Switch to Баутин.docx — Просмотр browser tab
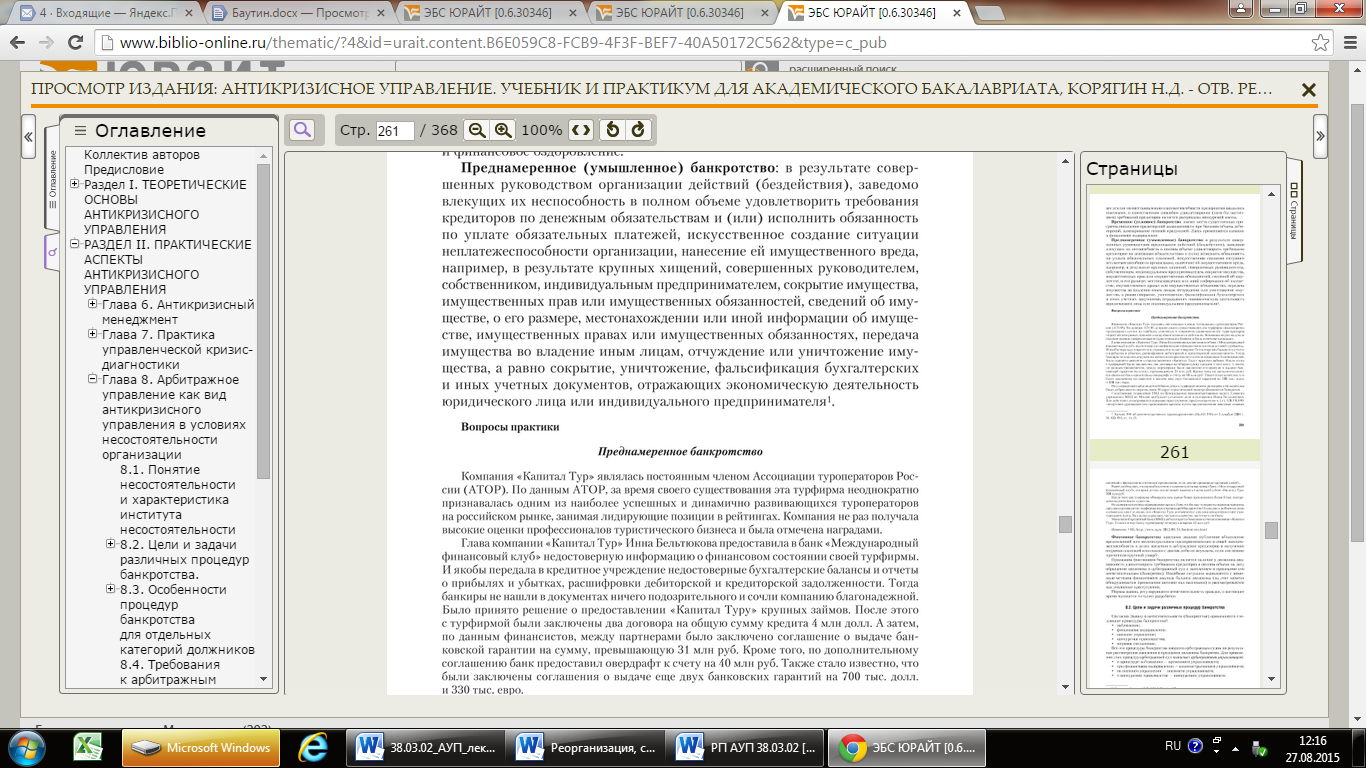The width and height of the screenshot is (1366, 768). click(x=299, y=14)
